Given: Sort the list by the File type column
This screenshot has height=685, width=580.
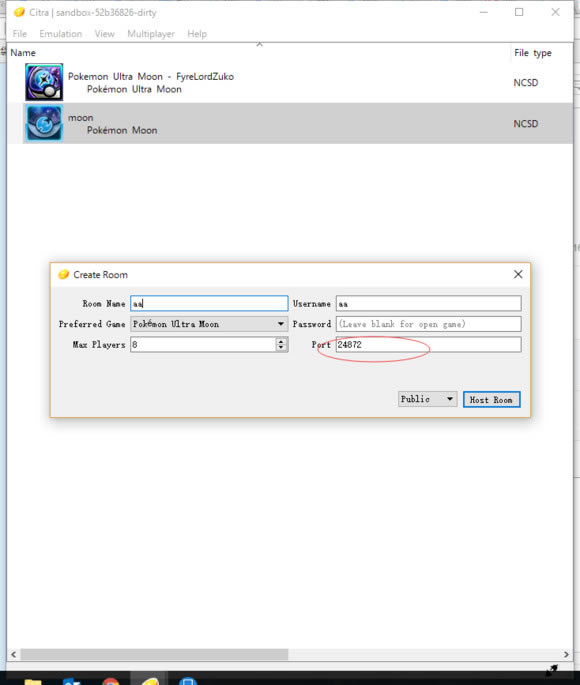Looking at the screenshot, I should 532,53.
